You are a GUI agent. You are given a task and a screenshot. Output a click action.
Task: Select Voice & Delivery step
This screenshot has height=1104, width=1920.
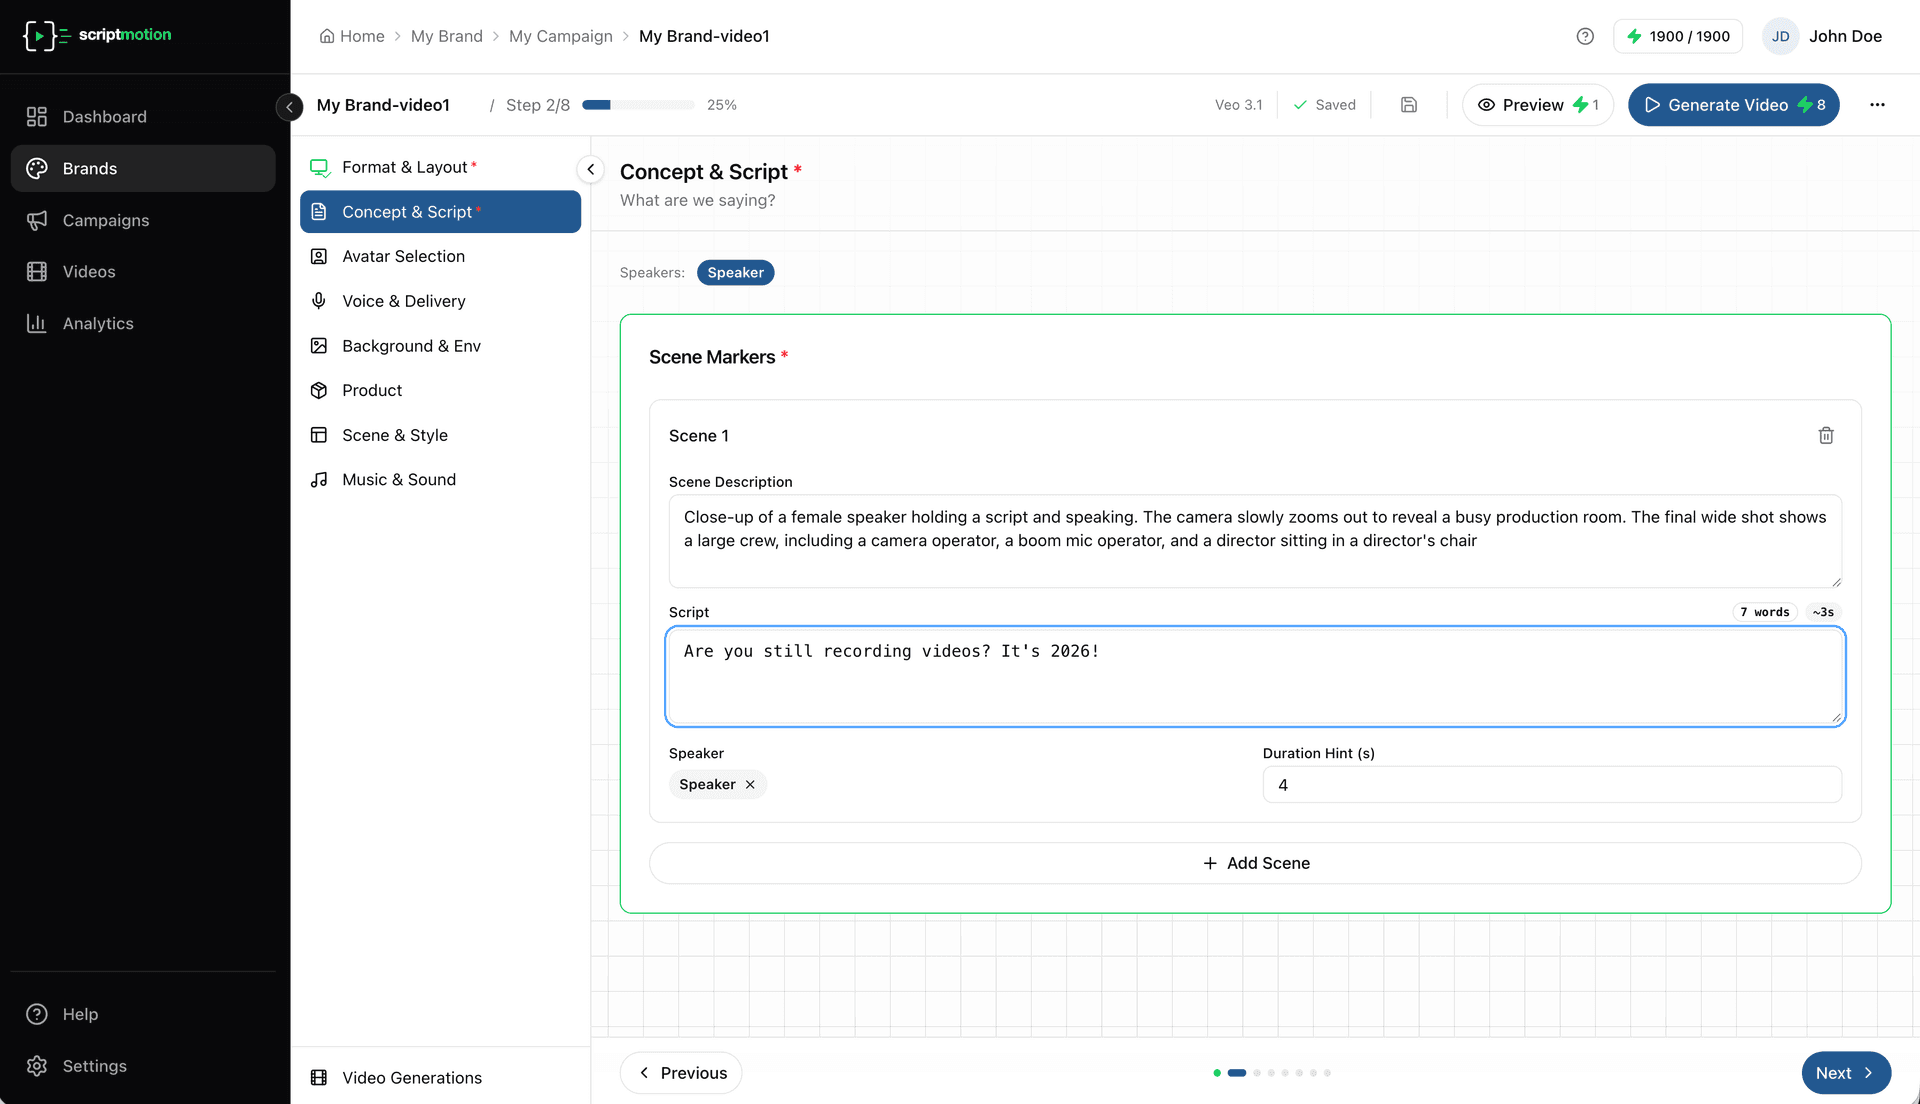(403, 301)
